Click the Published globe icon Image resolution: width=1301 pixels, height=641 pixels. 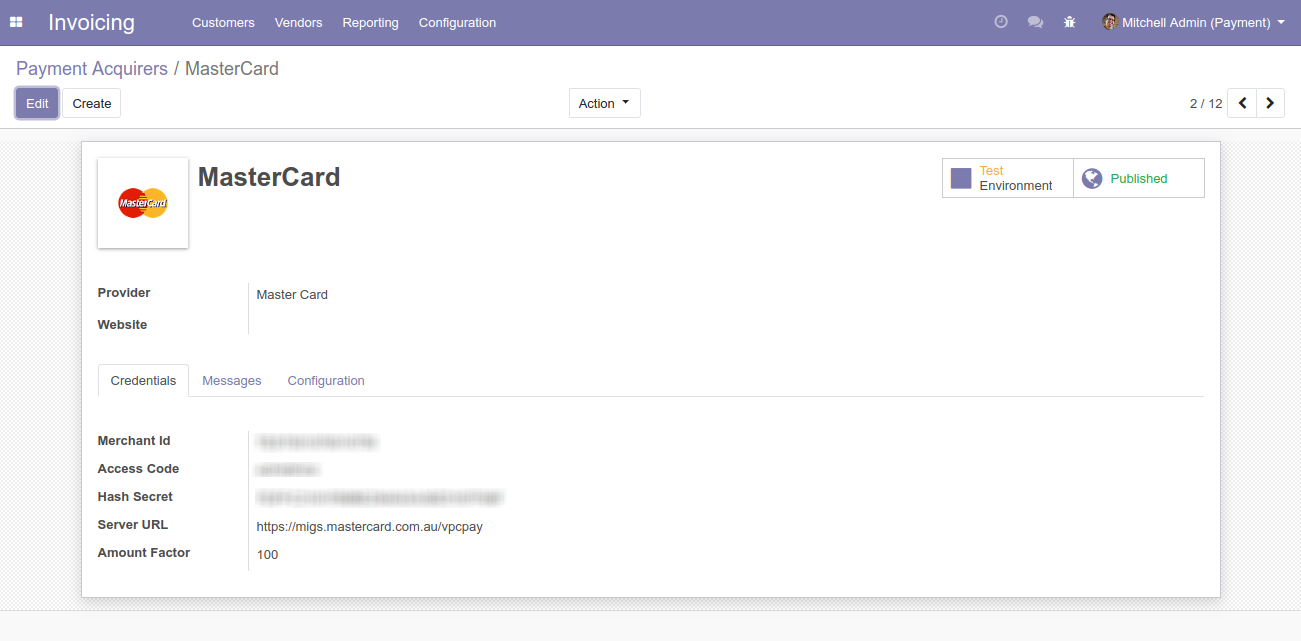click(x=1092, y=178)
